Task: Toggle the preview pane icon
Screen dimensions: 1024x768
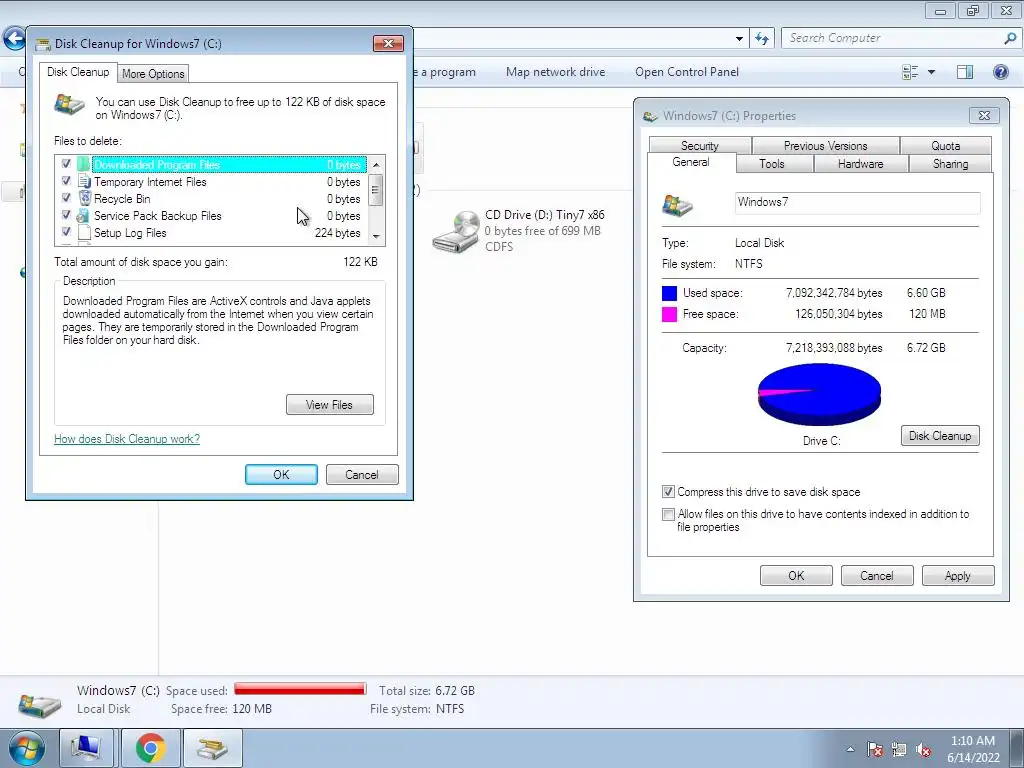Action: [965, 72]
